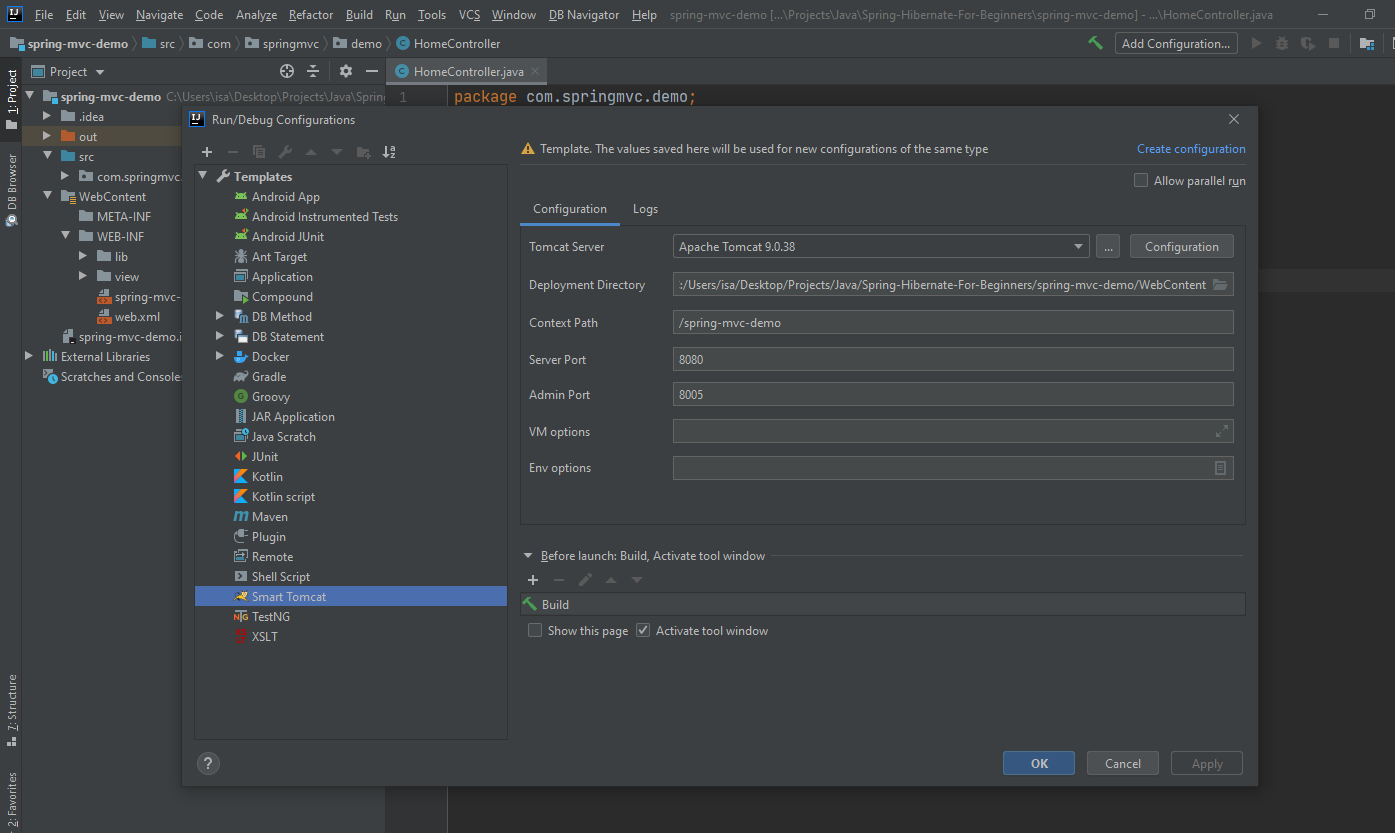Open the Structure tool window
Screen dimensions: 1395x833
[x=12, y=710]
